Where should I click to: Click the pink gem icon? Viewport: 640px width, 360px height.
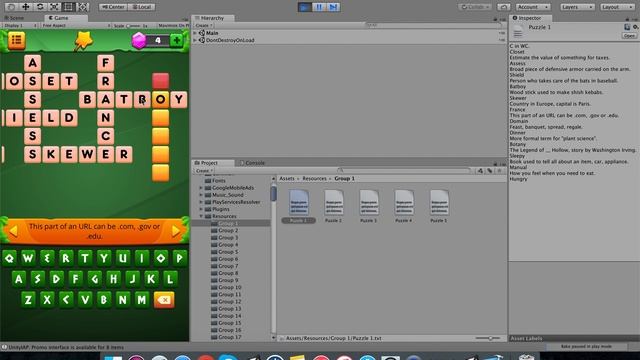tap(139, 40)
